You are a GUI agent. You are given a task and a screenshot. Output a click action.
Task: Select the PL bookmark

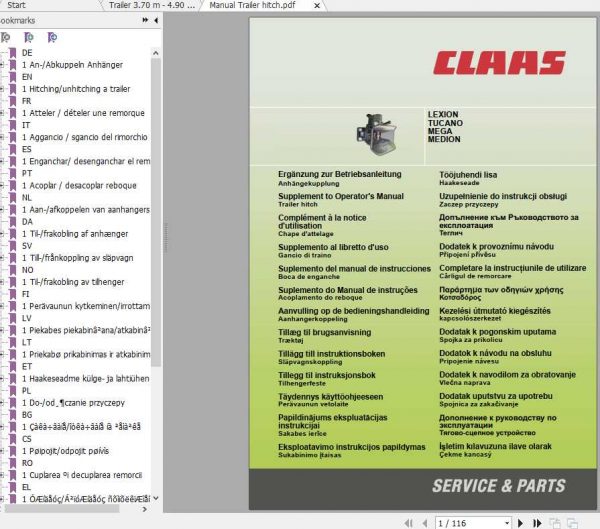[26, 390]
